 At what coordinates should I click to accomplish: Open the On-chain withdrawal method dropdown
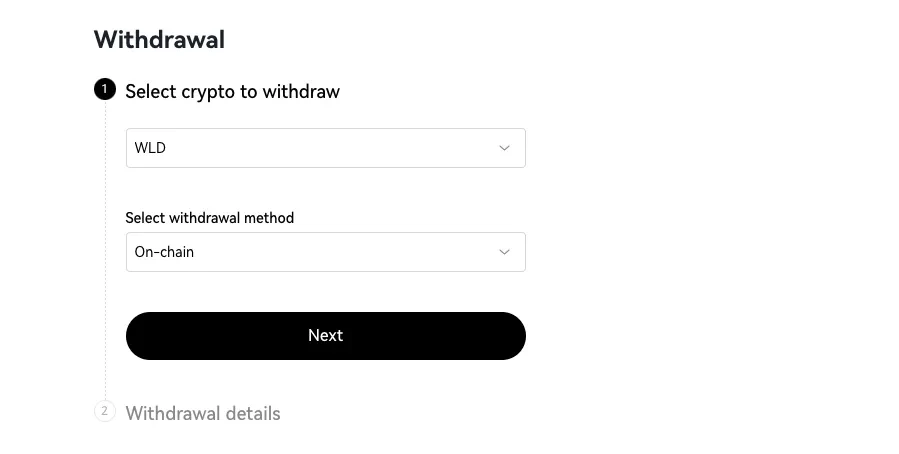[x=325, y=252]
